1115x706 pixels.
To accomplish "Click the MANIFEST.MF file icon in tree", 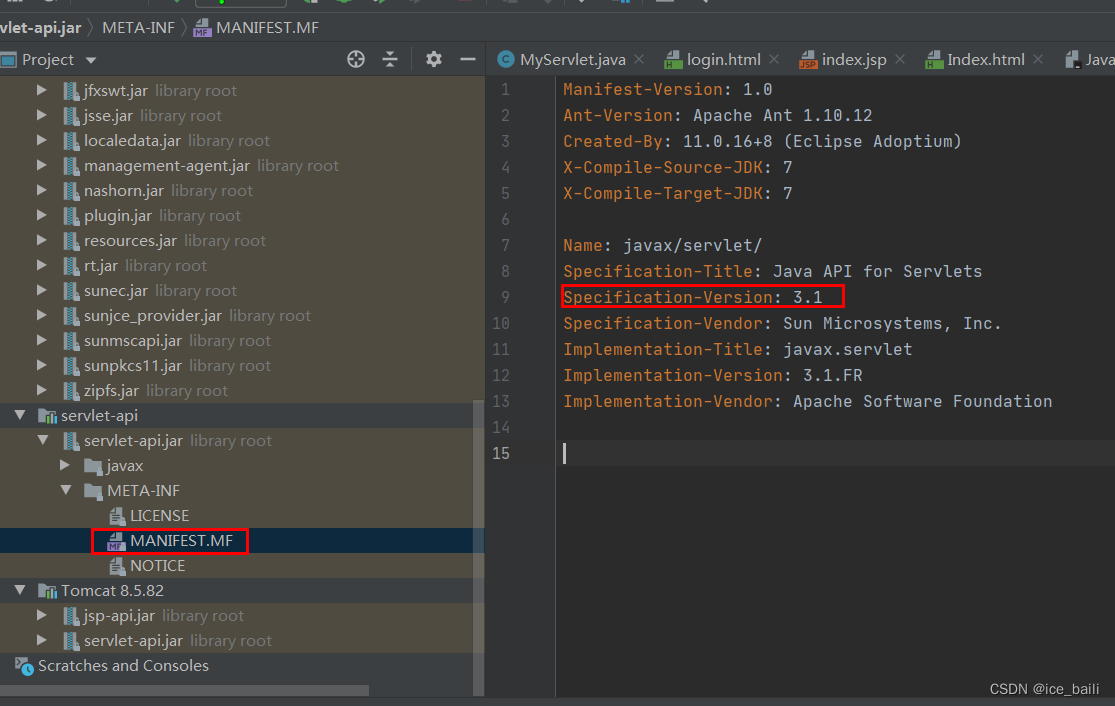I will tap(116, 541).
